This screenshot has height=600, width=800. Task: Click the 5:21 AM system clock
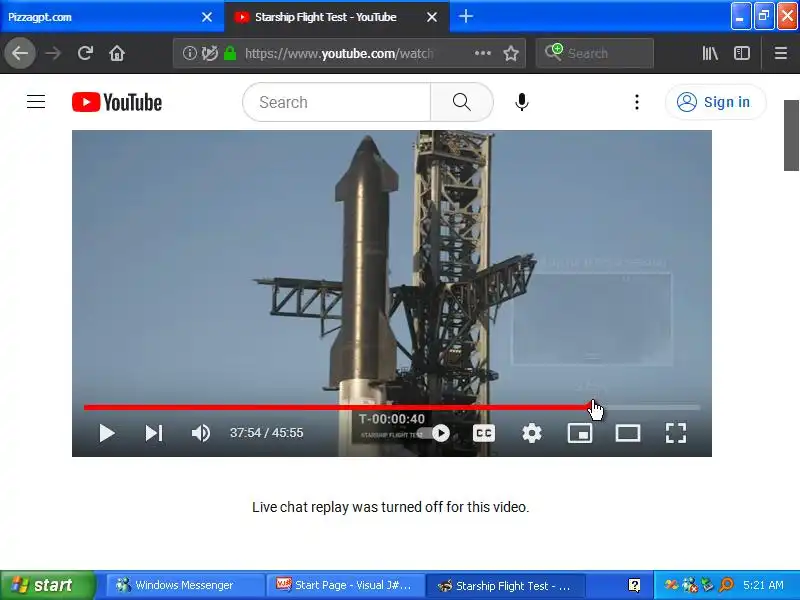pyautogui.click(x=763, y=585)
